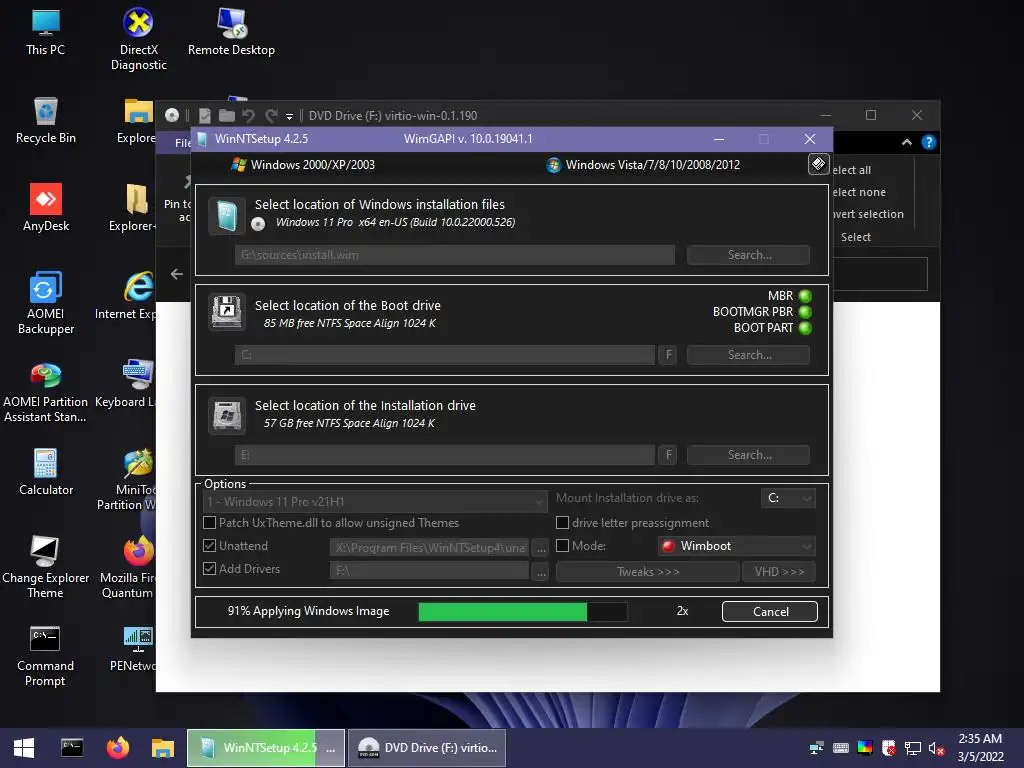Open the Recycle Bin
The width and height of the screenshot is (1024, 768).
(x=46, y=121)
